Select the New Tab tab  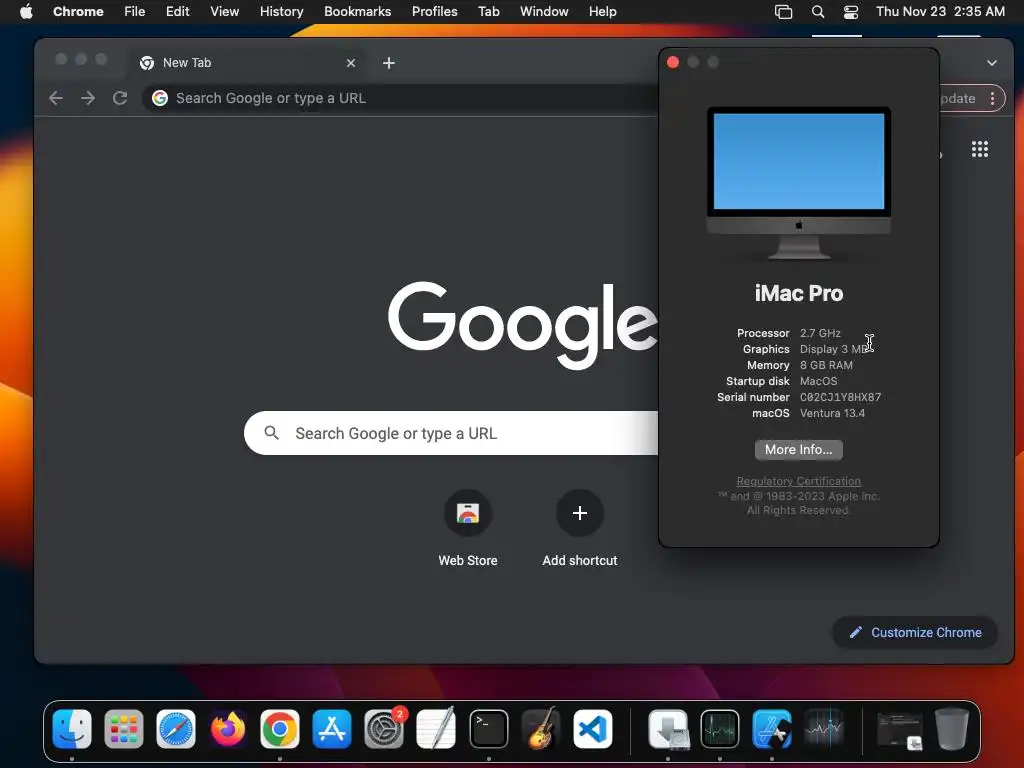coord(247,63)
